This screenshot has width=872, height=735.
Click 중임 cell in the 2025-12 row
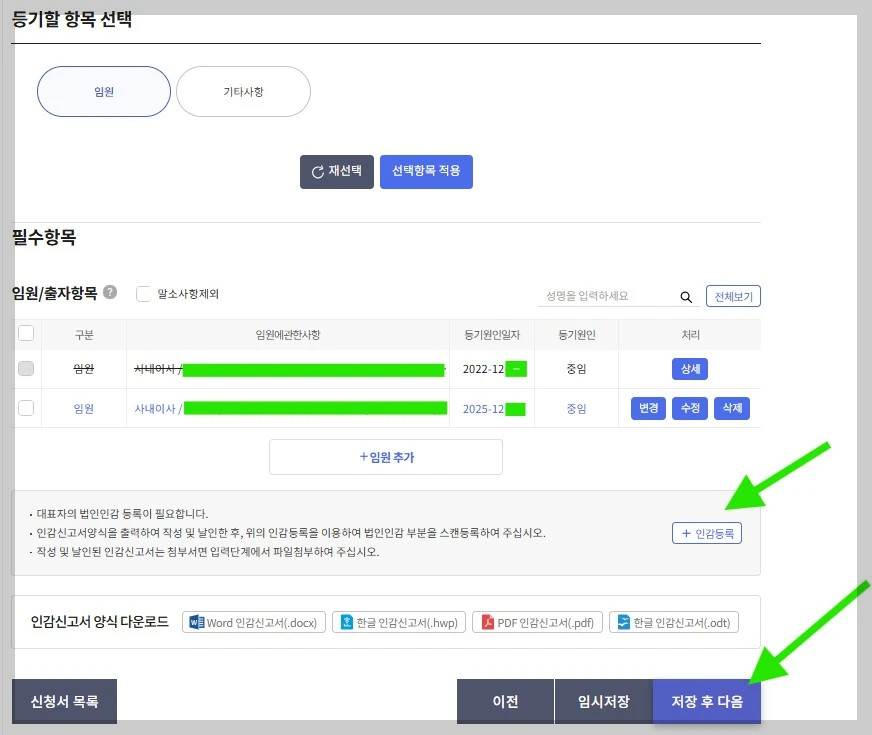[x=576, y=409]
